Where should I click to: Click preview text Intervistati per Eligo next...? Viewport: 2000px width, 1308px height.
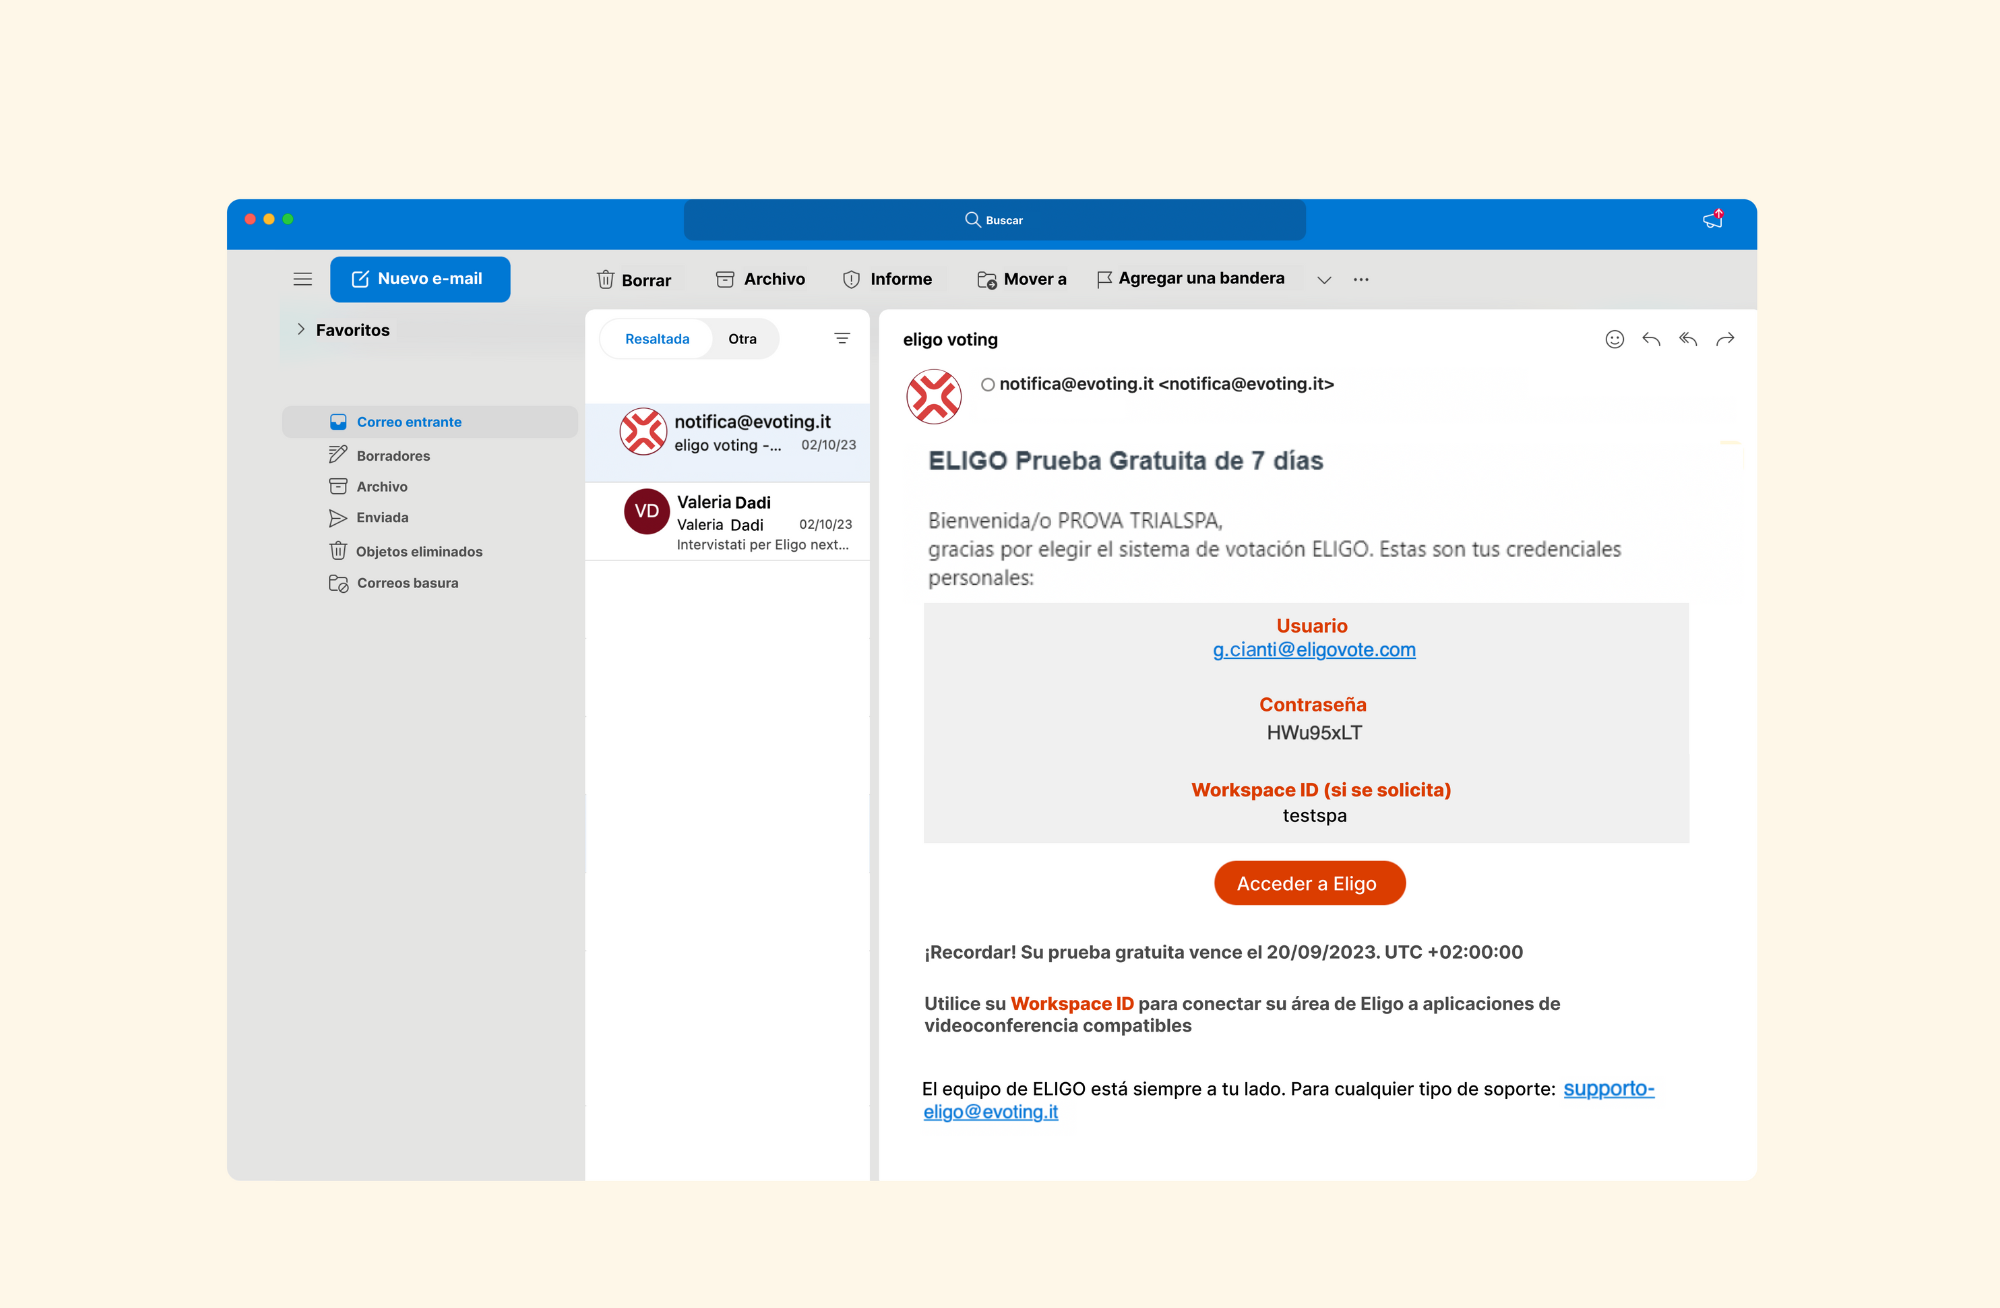(762, 545)
